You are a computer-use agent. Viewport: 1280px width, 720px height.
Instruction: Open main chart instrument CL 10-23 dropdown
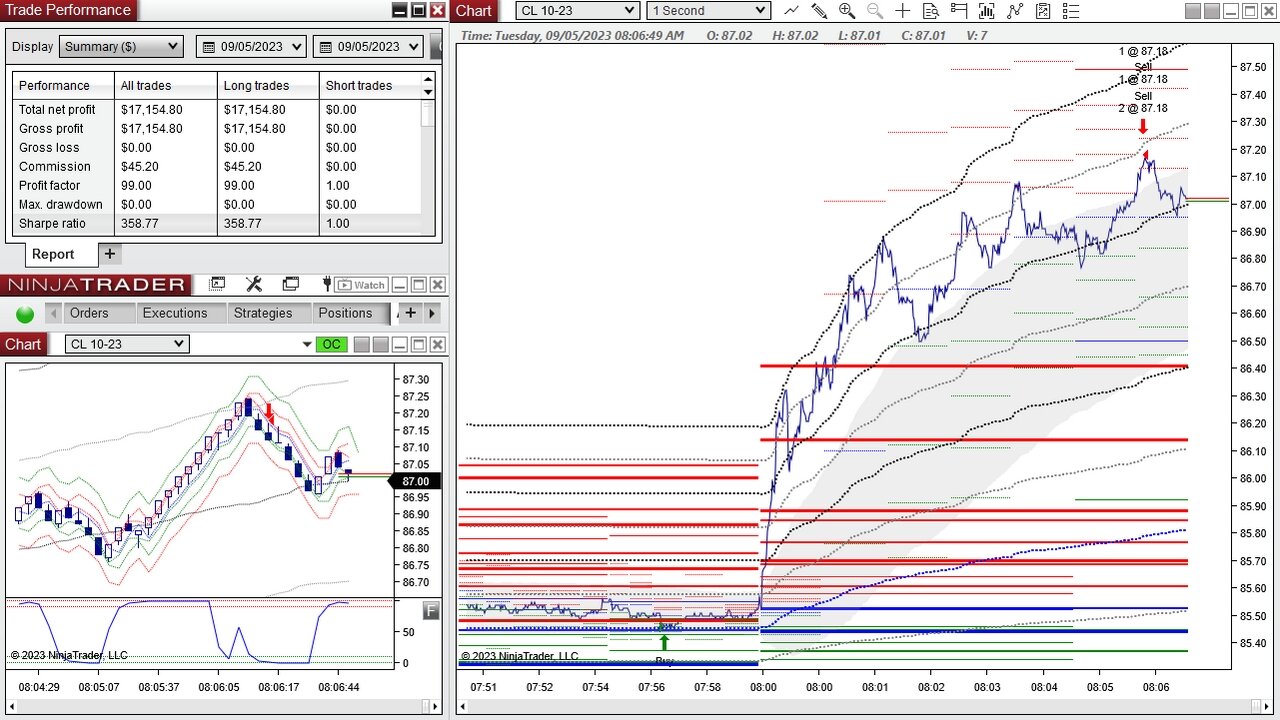point(577,11)
